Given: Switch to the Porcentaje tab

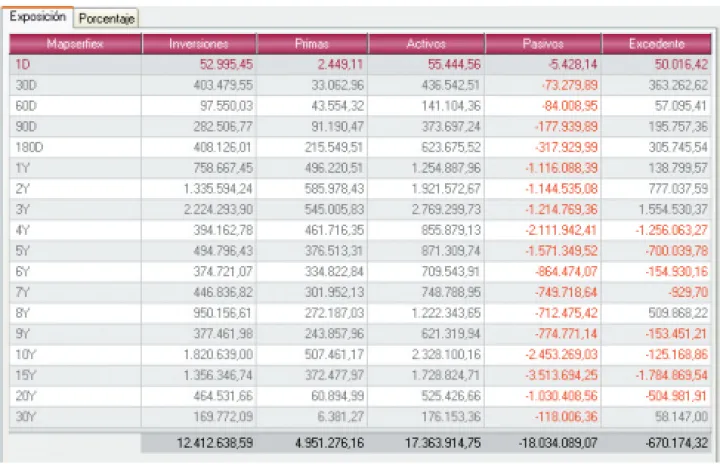Looking at the screenshot, I should click(x=107, y=19).
